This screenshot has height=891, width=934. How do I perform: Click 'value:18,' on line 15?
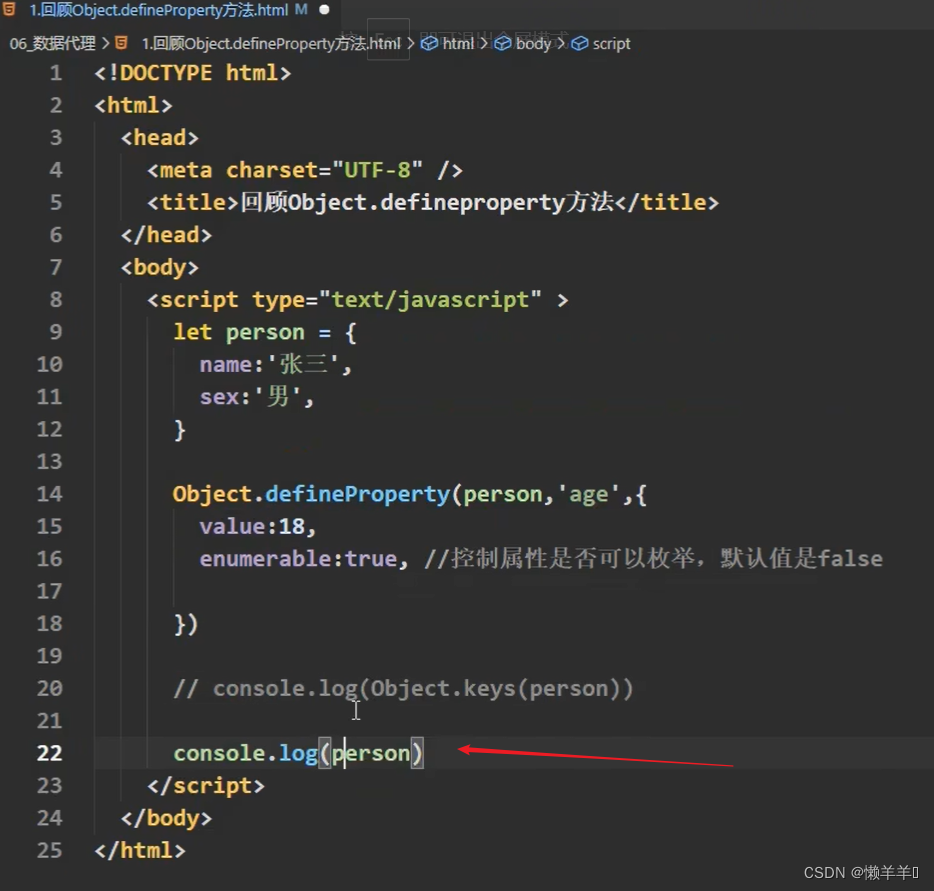[257, 526]
